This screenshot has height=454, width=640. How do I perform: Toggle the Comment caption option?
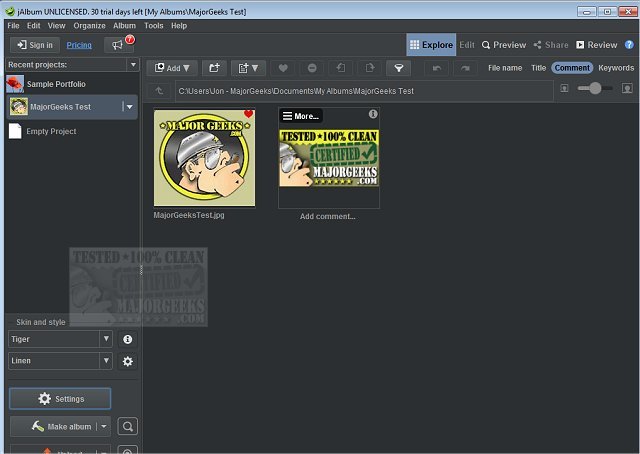click(571, 68)
